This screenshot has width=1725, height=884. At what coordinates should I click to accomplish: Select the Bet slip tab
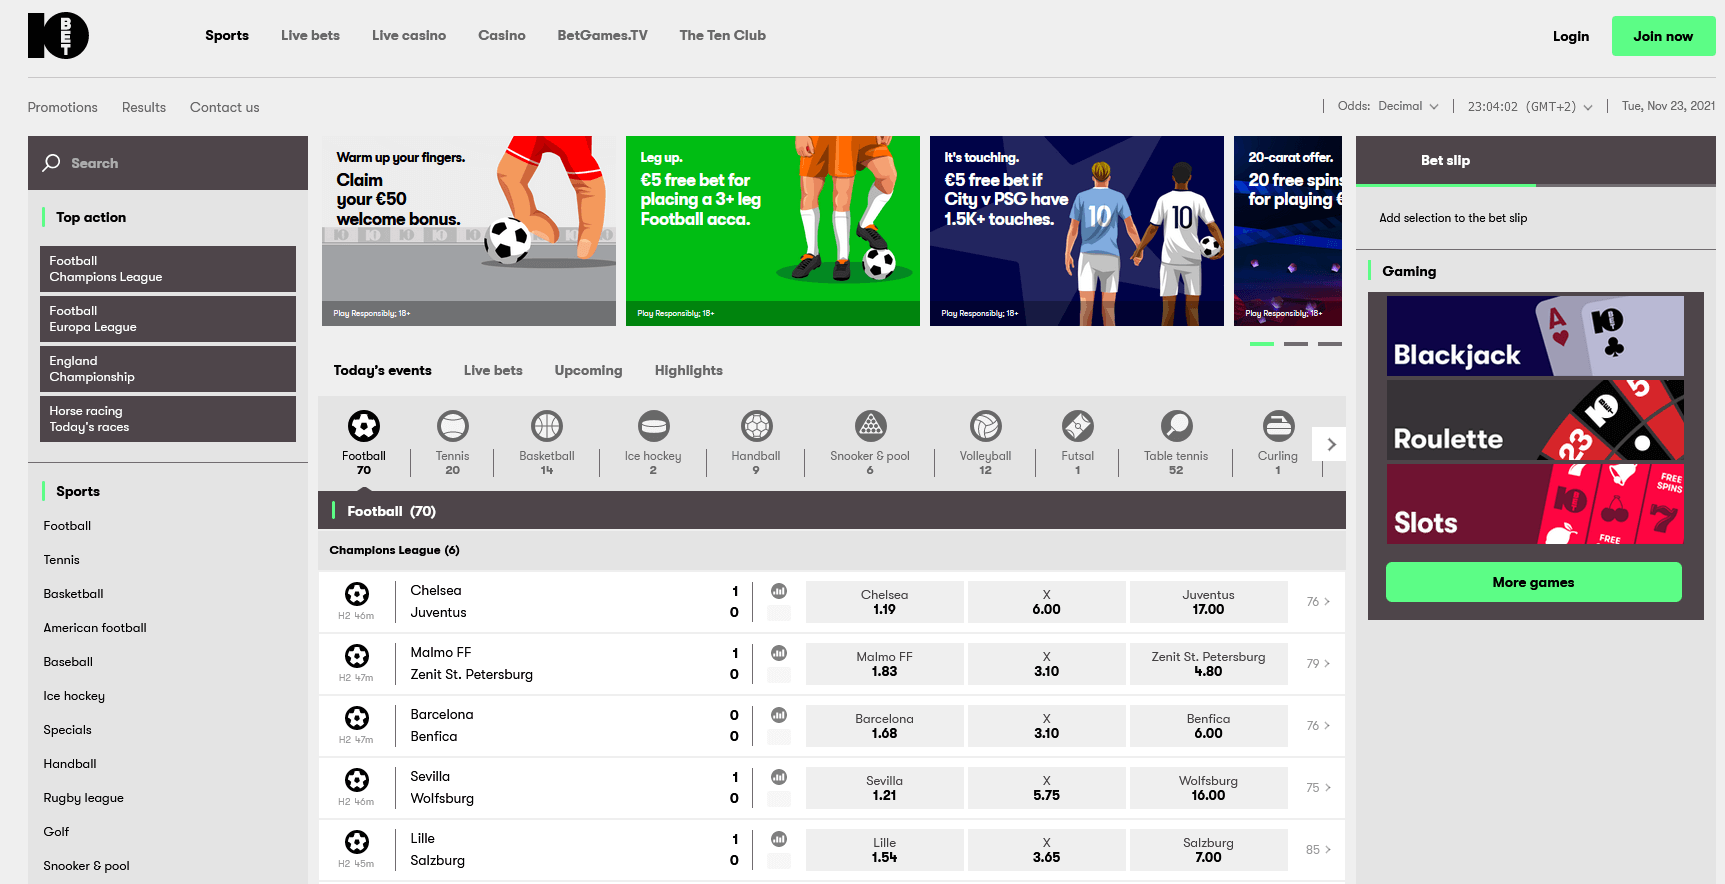click(x=1446, y=160)
